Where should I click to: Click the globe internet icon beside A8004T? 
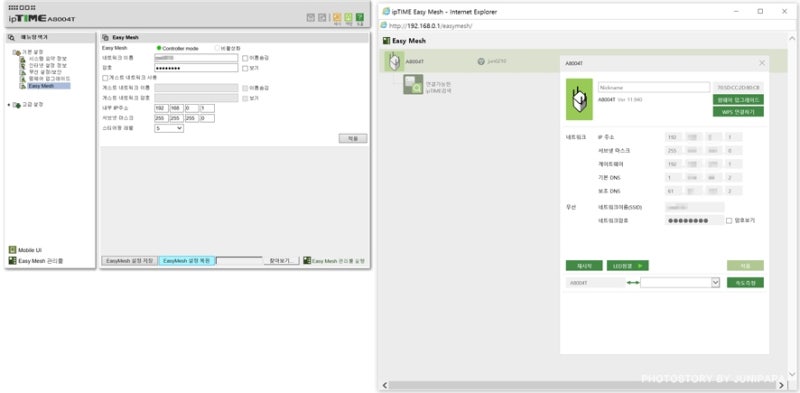[x=481, y=61]
